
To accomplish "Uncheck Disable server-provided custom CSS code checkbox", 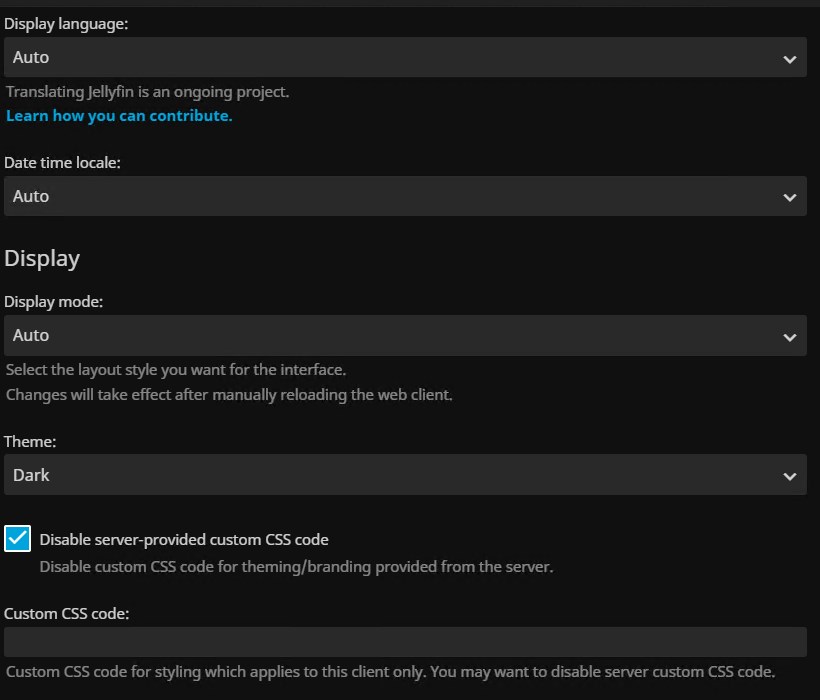I will pyautogui.click(x=18, y=539).
